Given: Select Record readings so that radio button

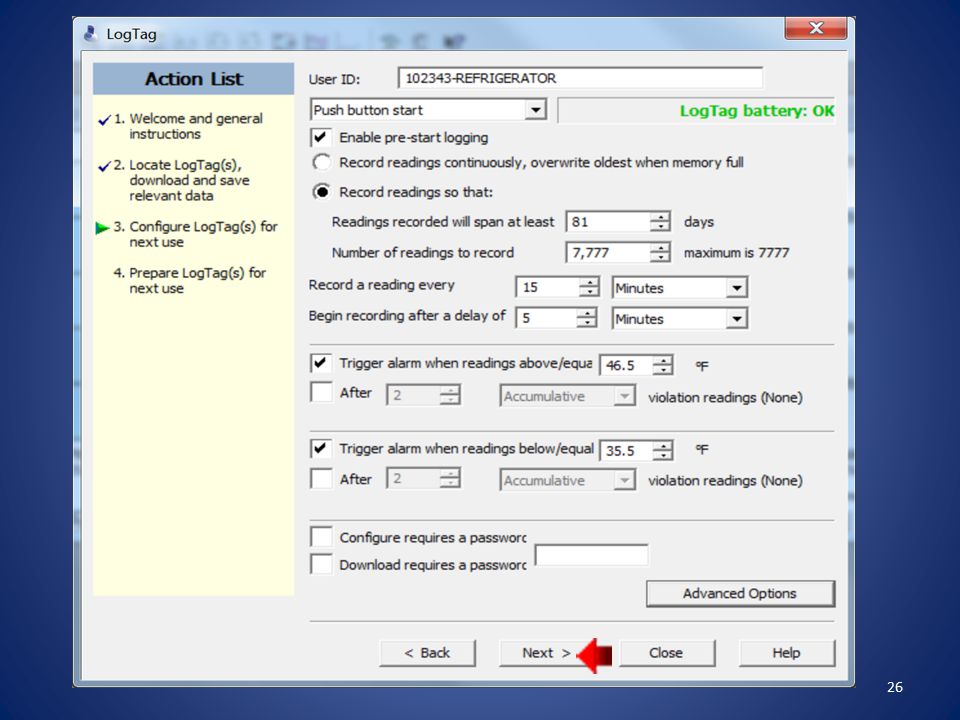Looking at the screenshot, I should (321, 192).
